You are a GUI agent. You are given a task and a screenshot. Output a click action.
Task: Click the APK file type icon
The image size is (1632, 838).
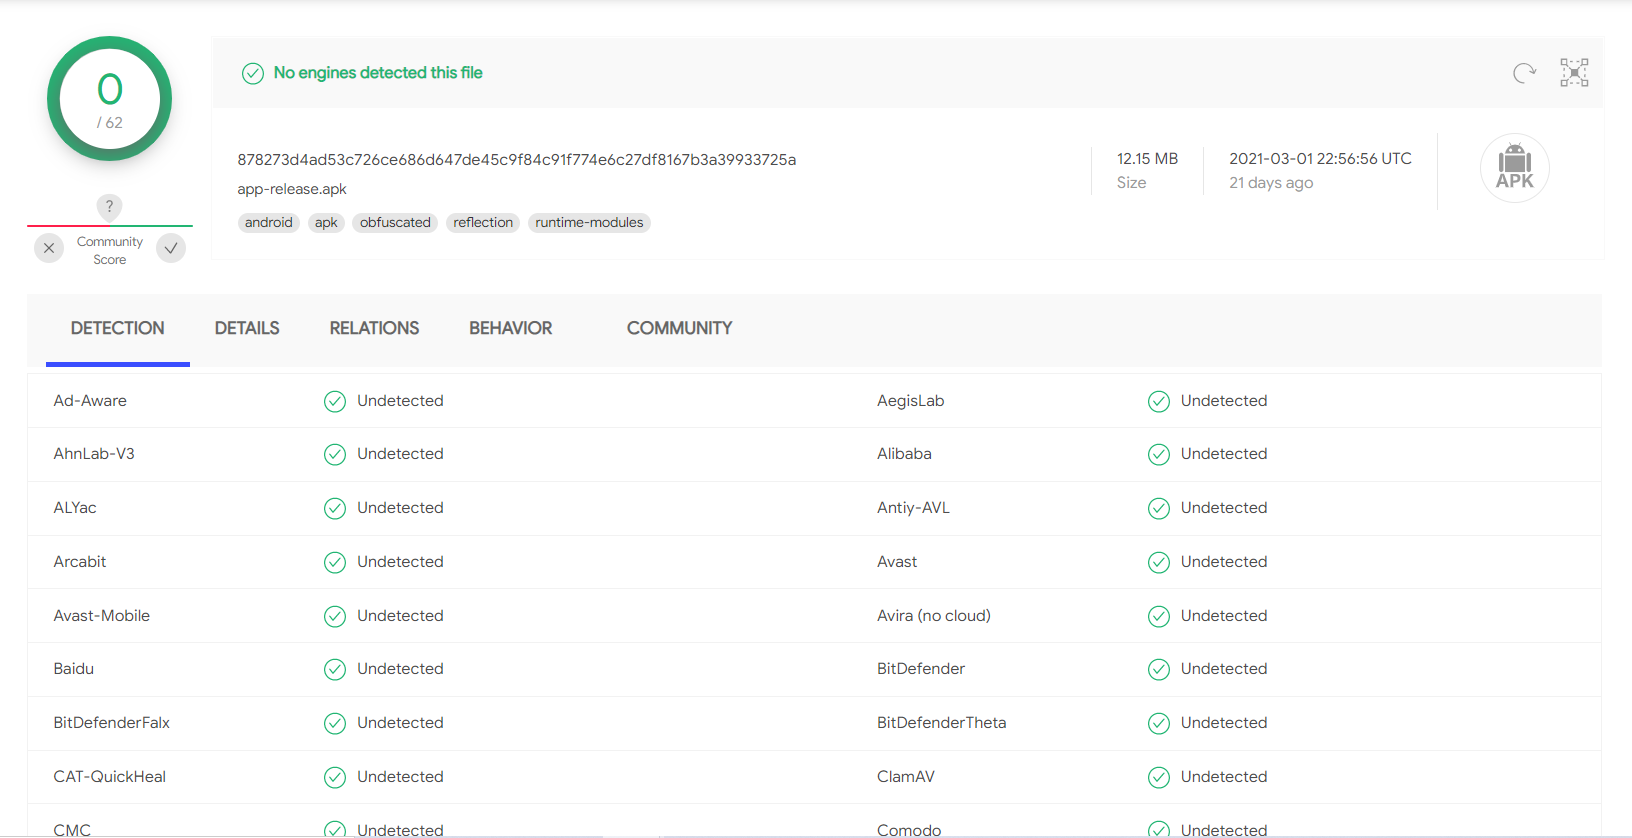(1514, 168)
